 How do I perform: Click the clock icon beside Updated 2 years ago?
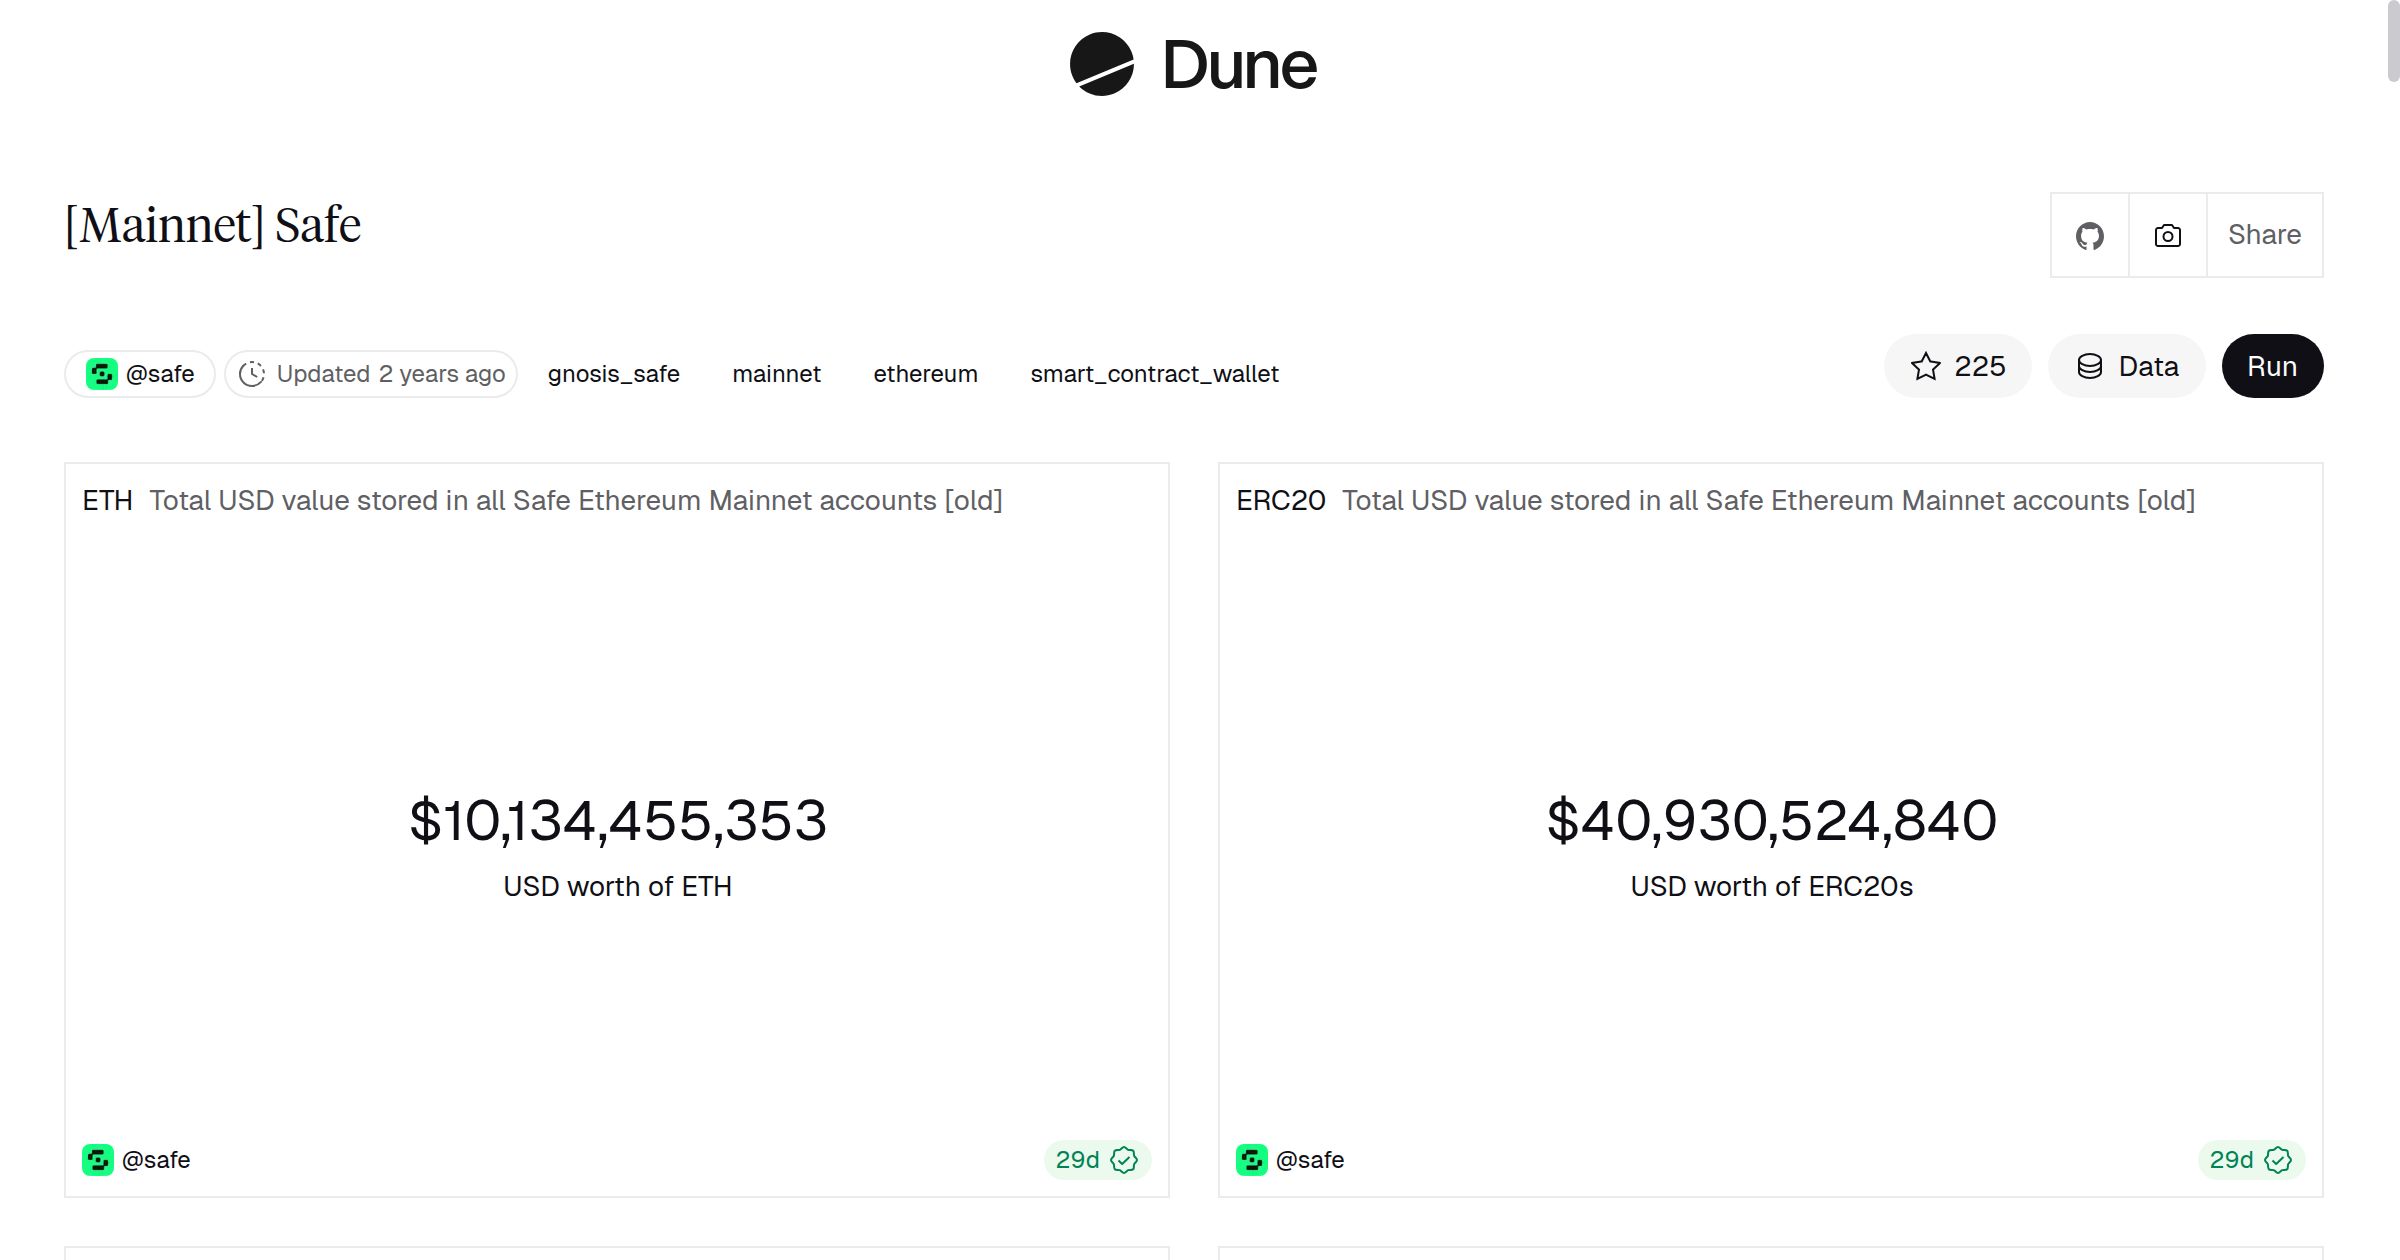click(x=254, y=373)
